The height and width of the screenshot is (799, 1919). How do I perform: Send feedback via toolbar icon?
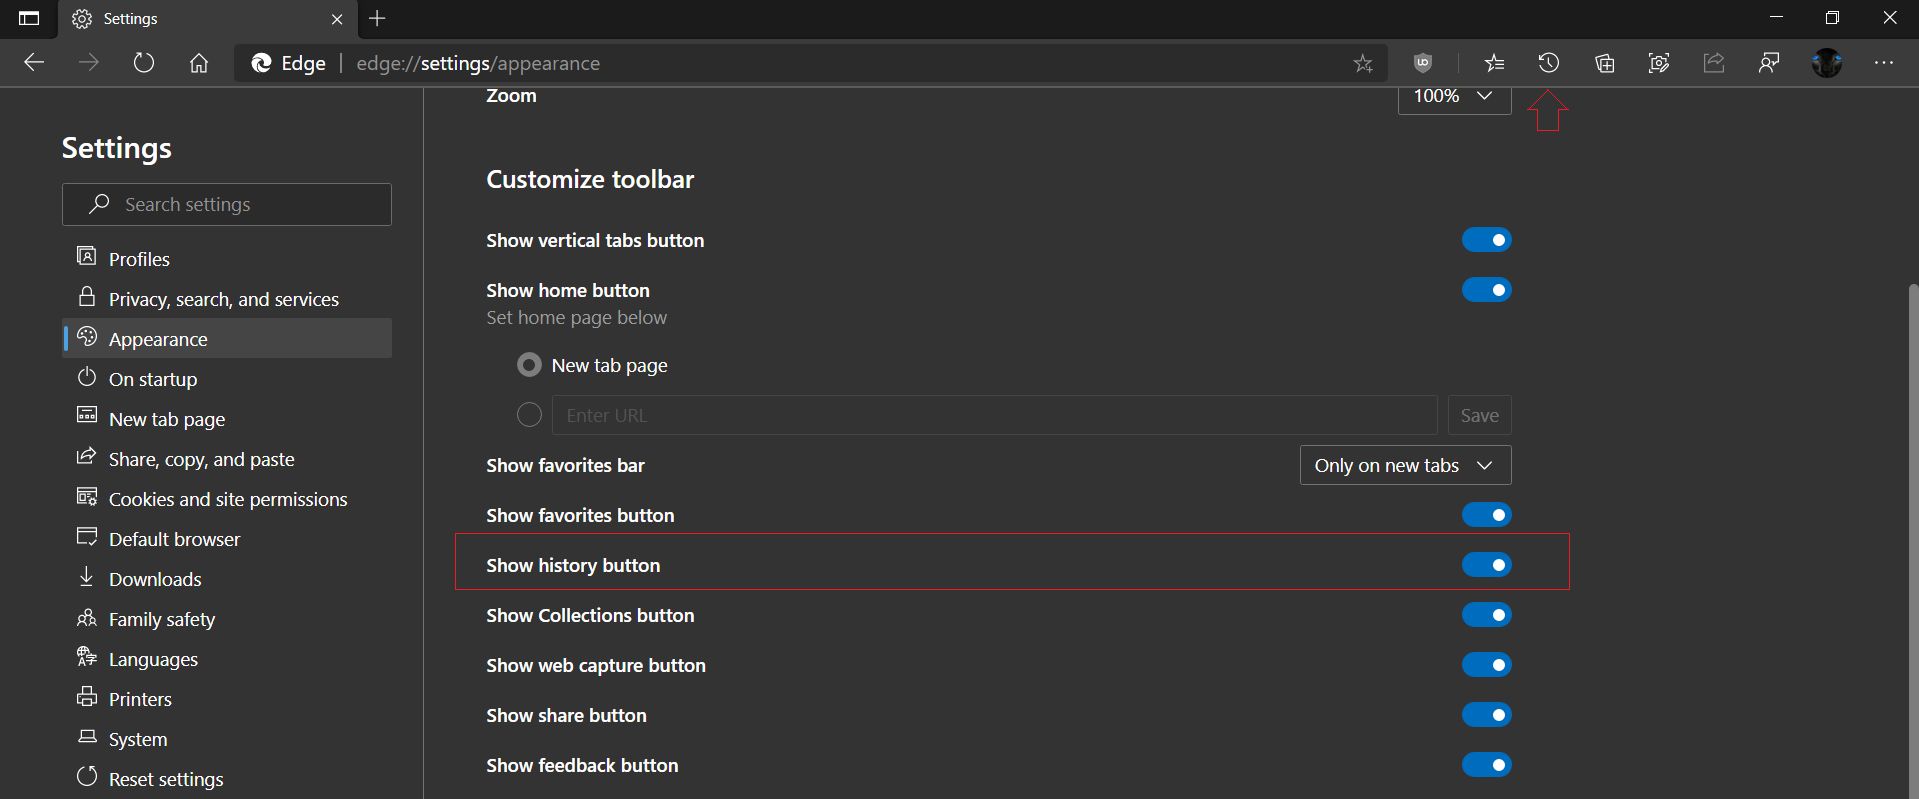[x=1769, y=63]
